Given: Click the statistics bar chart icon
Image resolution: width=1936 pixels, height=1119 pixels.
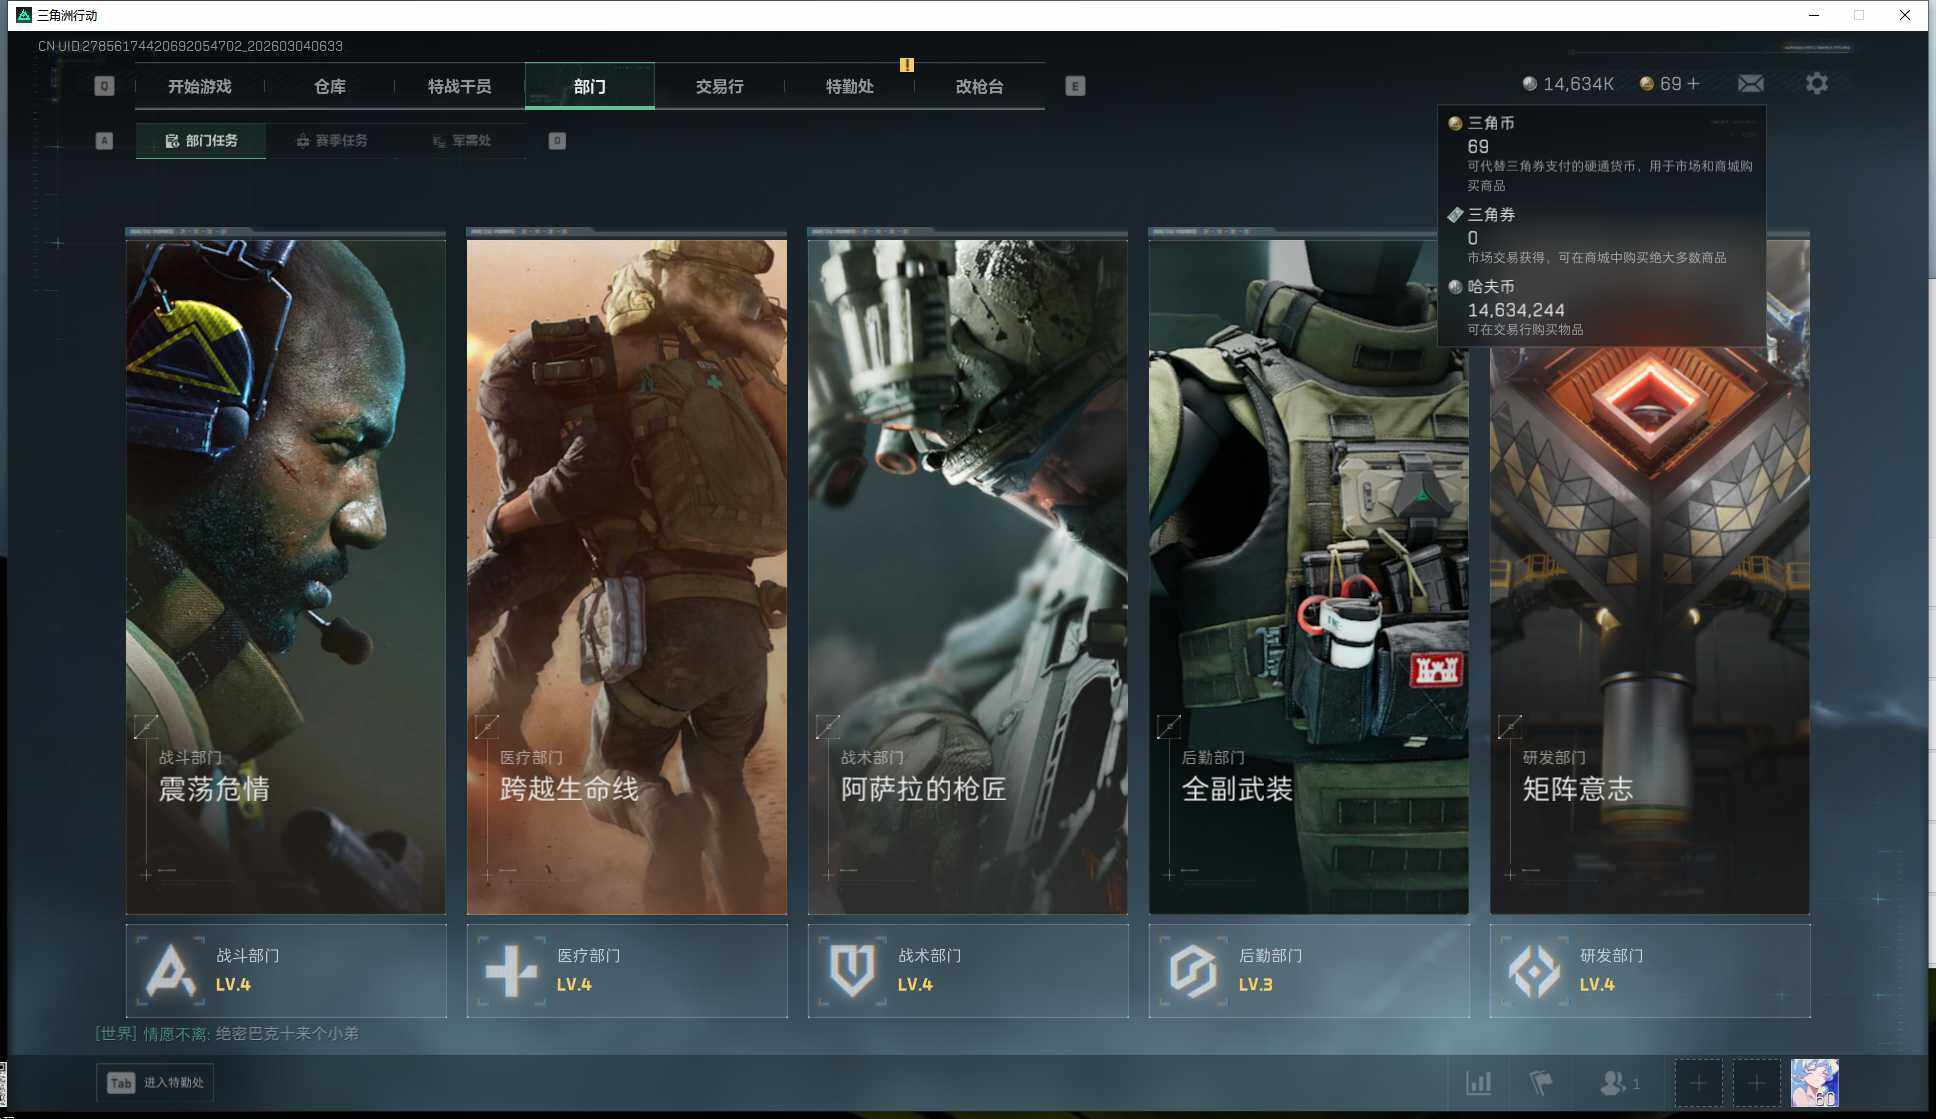Looking at the screenshot, I should (x=1478, y=1082).
